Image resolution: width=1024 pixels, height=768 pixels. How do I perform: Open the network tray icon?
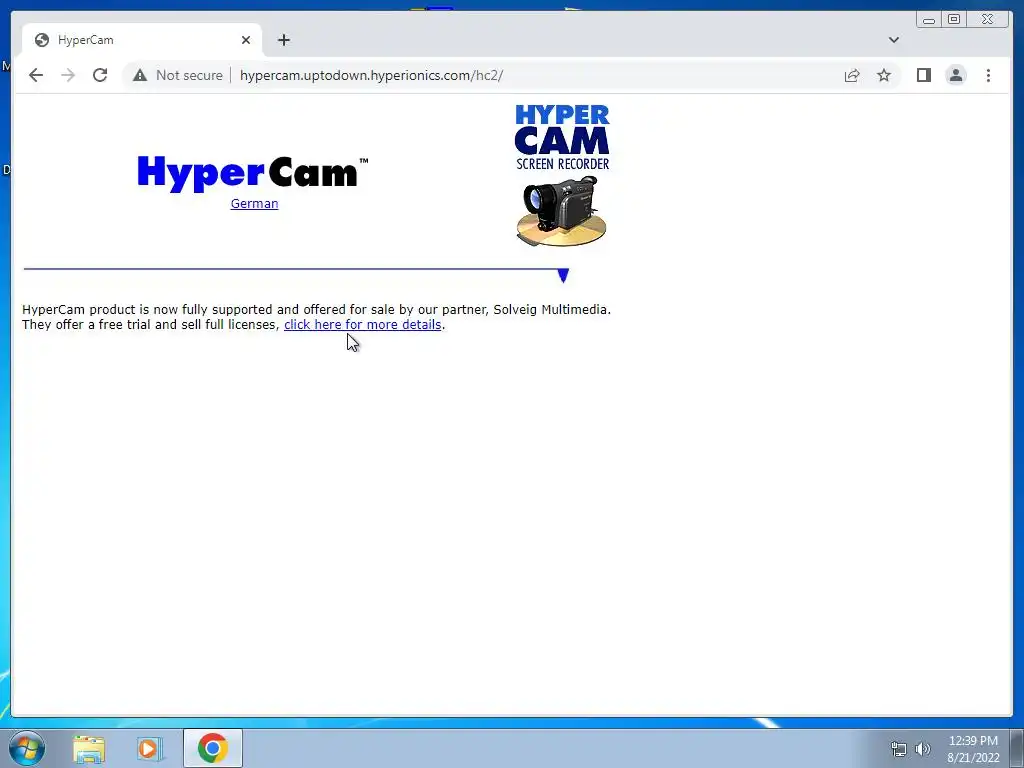pos(899,749)
